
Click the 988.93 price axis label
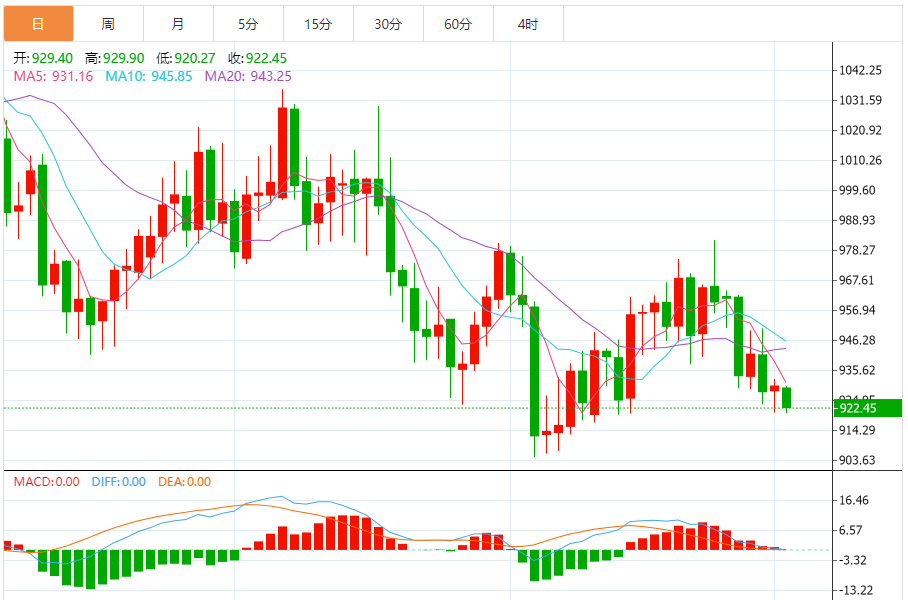tap(858, 221)
